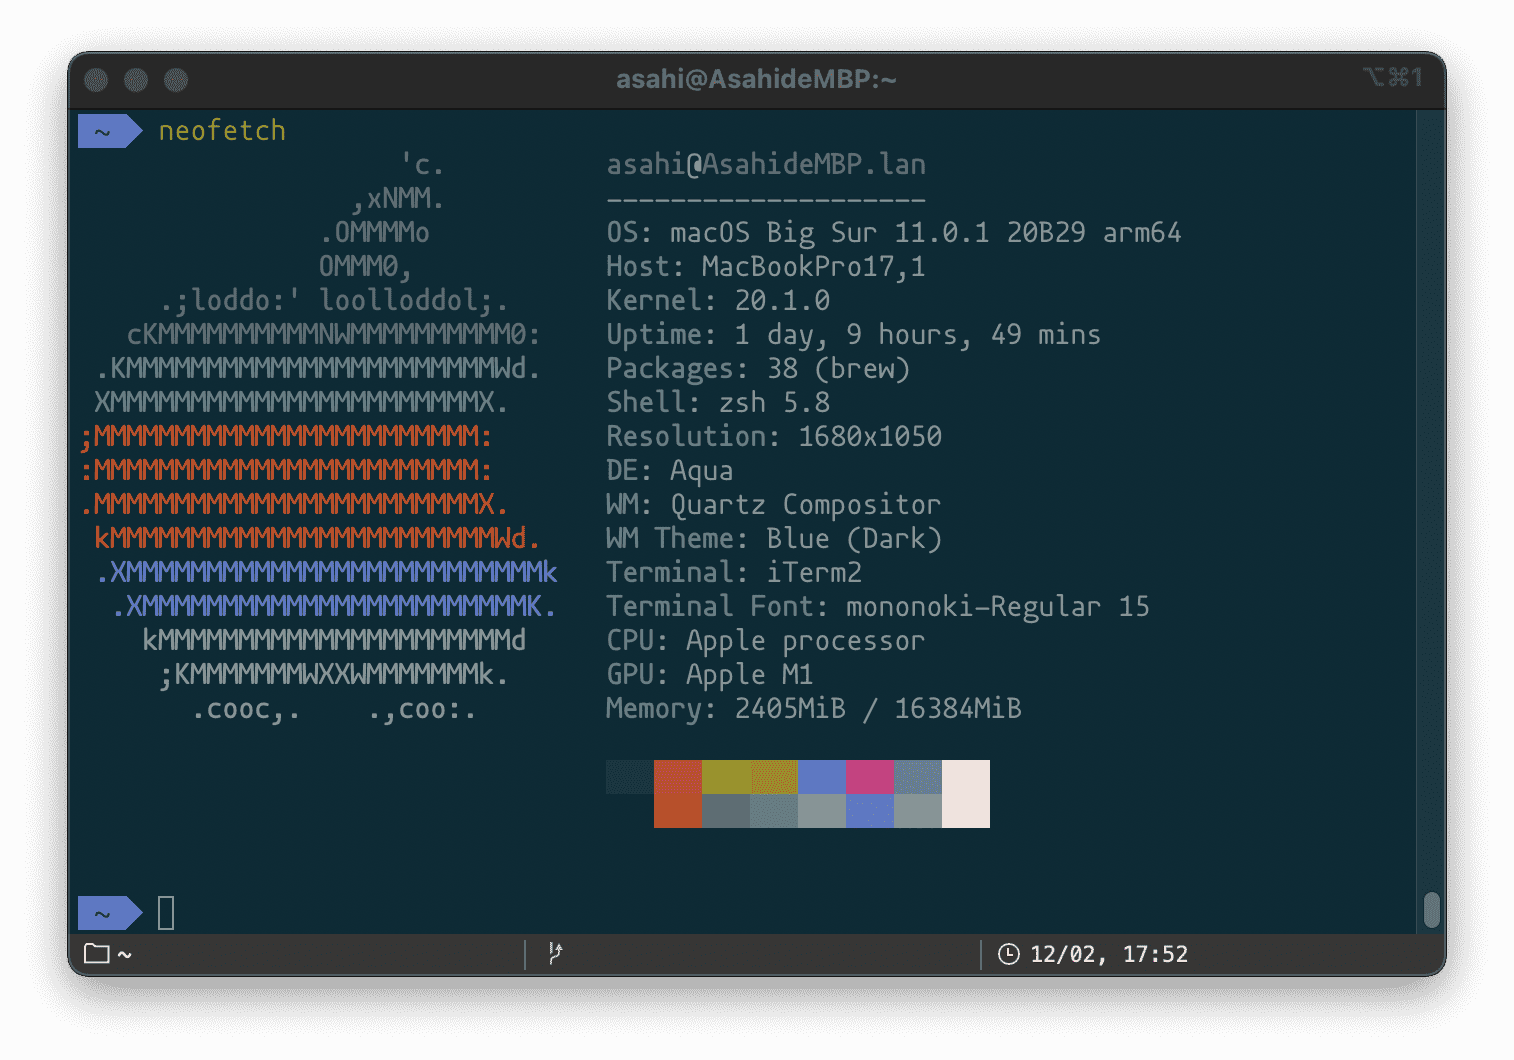The image size is (1514, 1060).
Task: Close the iTerm2 window
Action: coord(97,80)
